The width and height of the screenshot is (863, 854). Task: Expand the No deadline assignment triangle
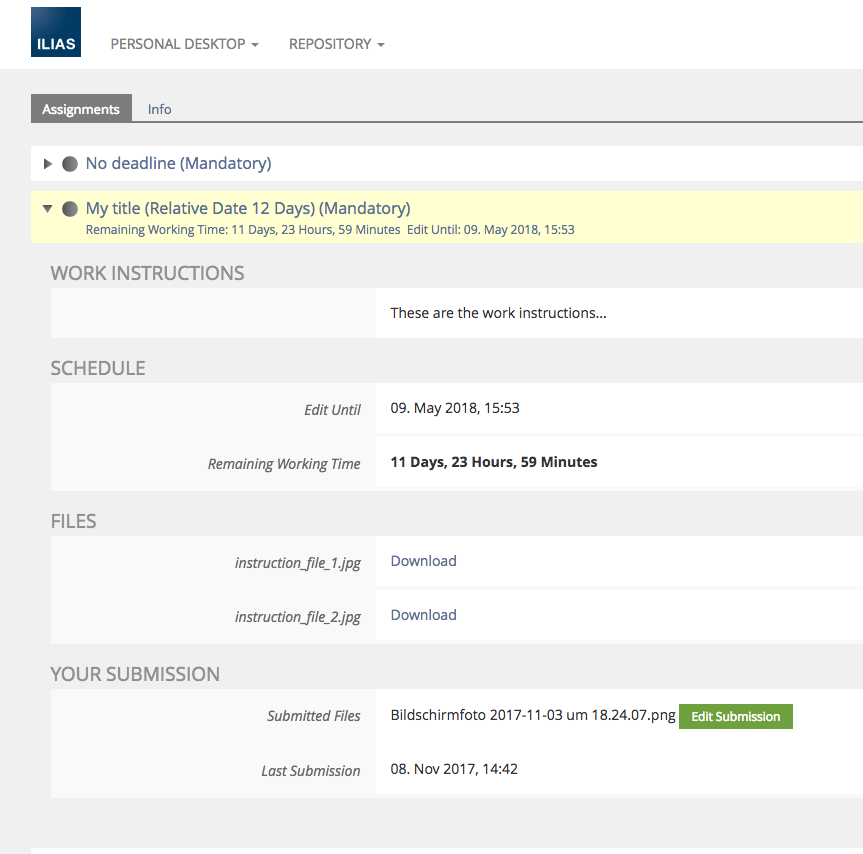(47, 164)
